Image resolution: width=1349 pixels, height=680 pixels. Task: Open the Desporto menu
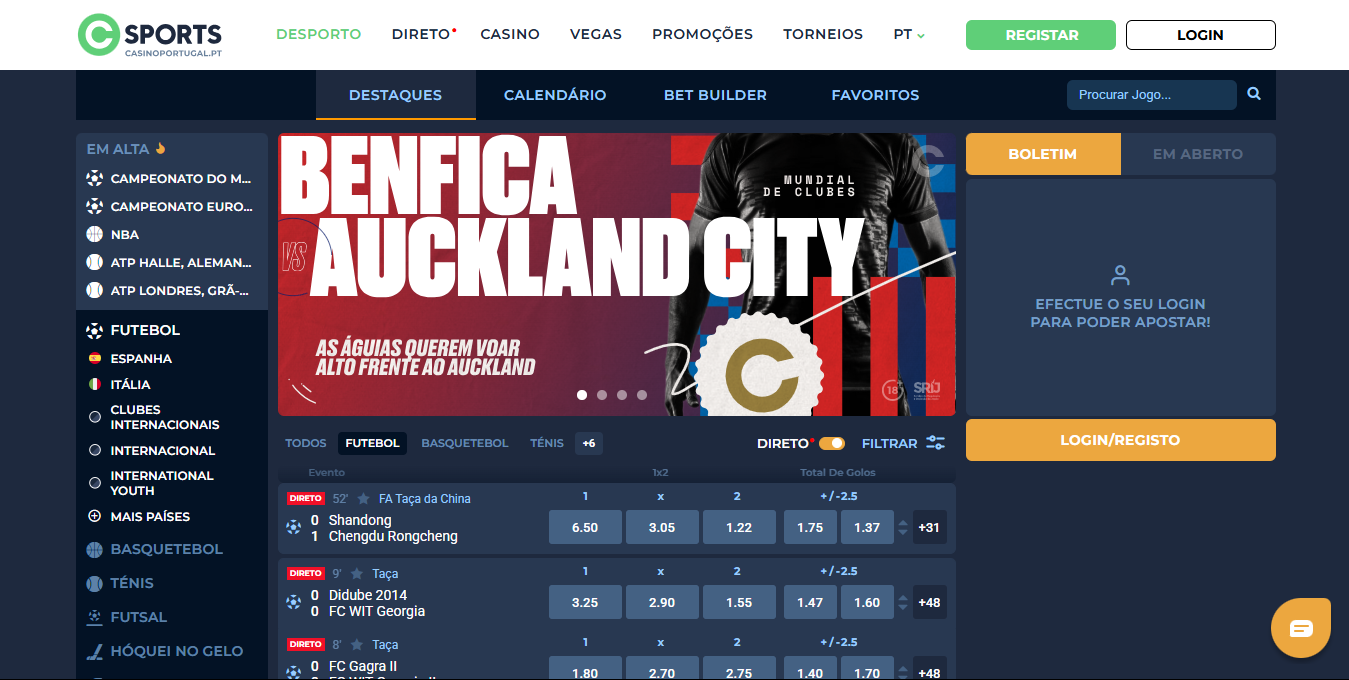(319, 34)
